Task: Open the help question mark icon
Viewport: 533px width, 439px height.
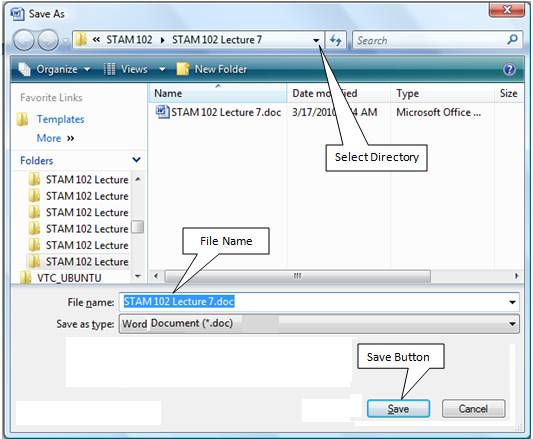Action: point(509,69)
